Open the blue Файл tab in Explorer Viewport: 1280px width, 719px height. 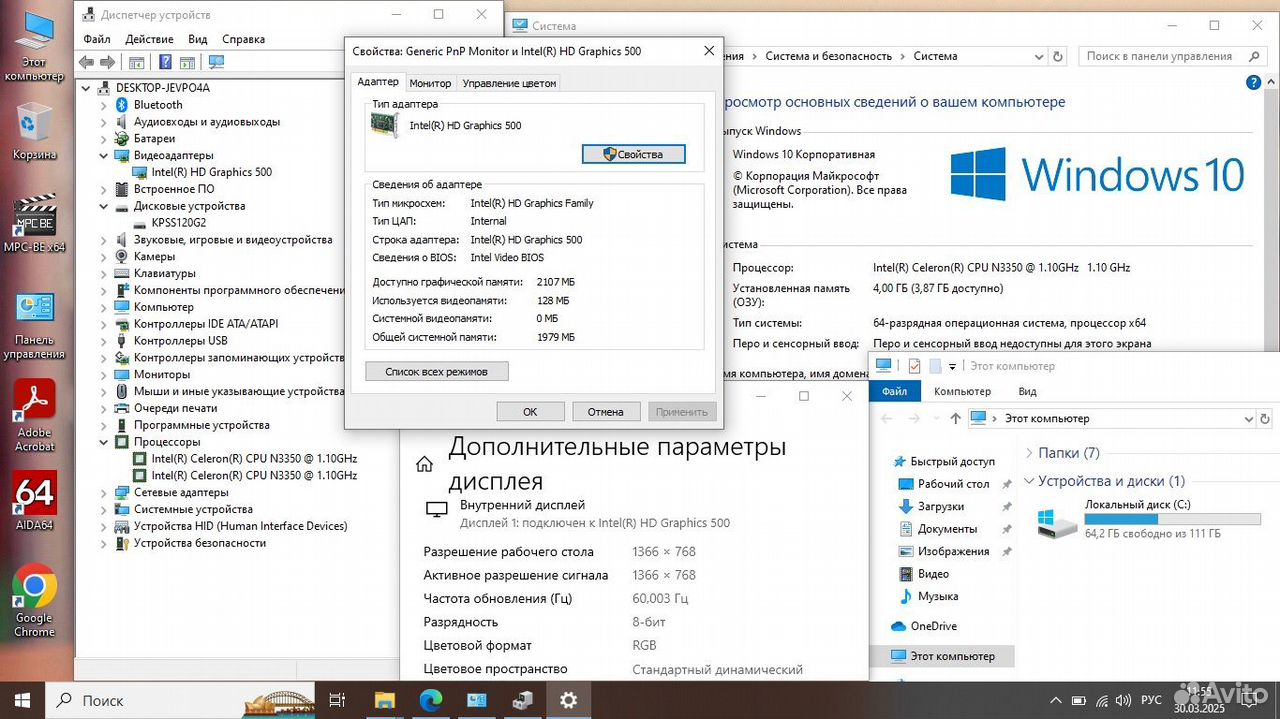[895, 391]
